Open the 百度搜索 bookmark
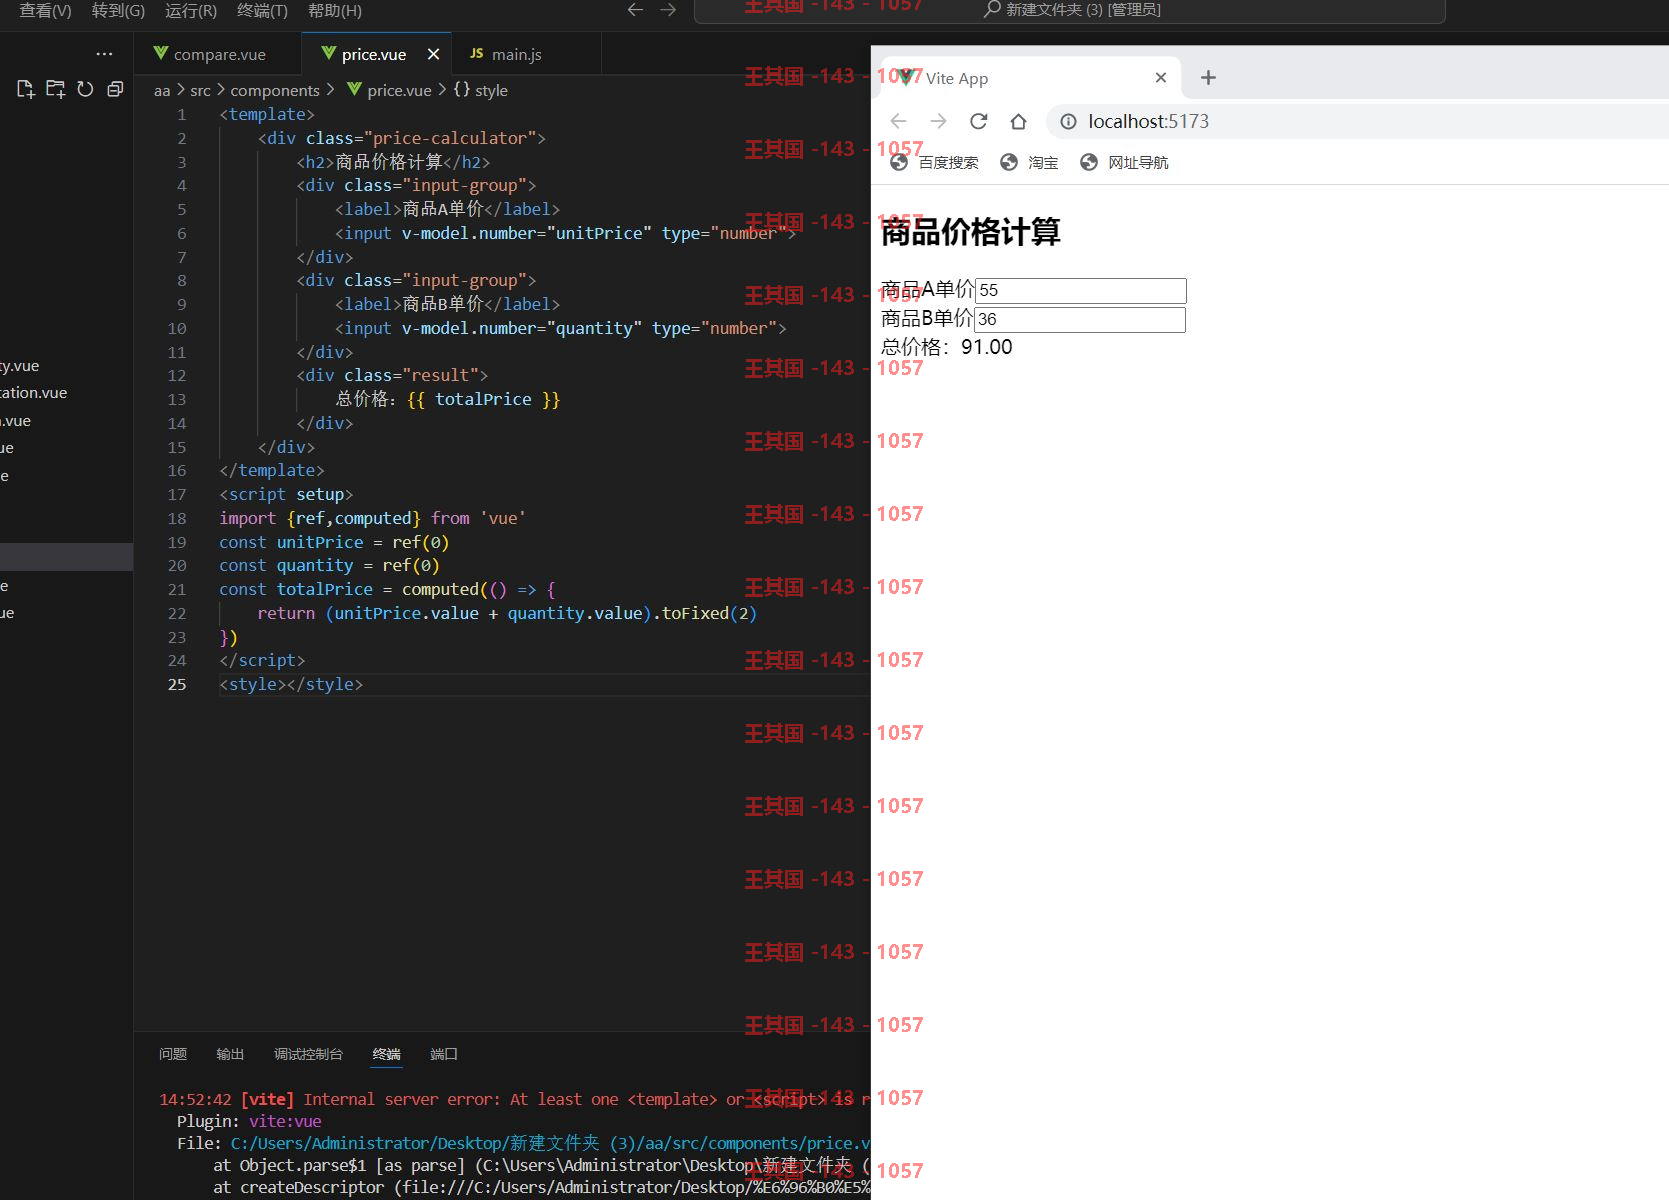 [935, 162]
